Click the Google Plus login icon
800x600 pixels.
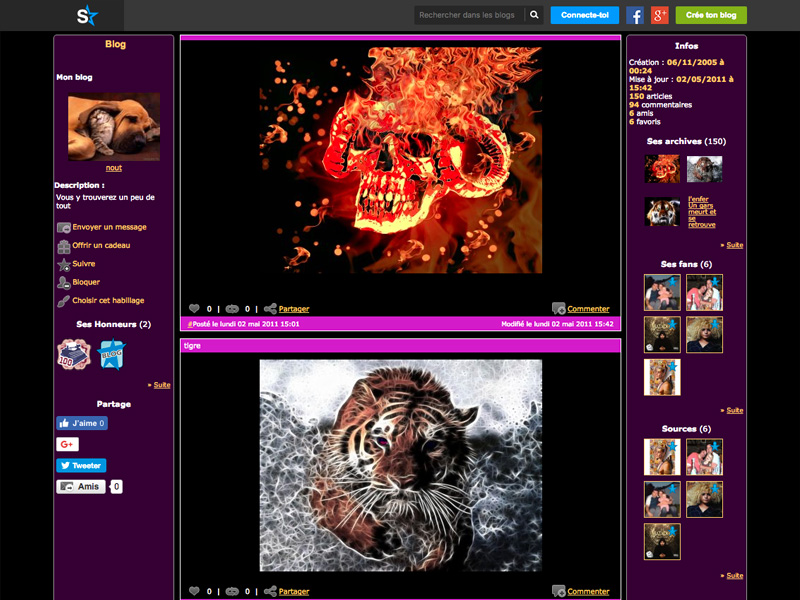tap(659, 15)
